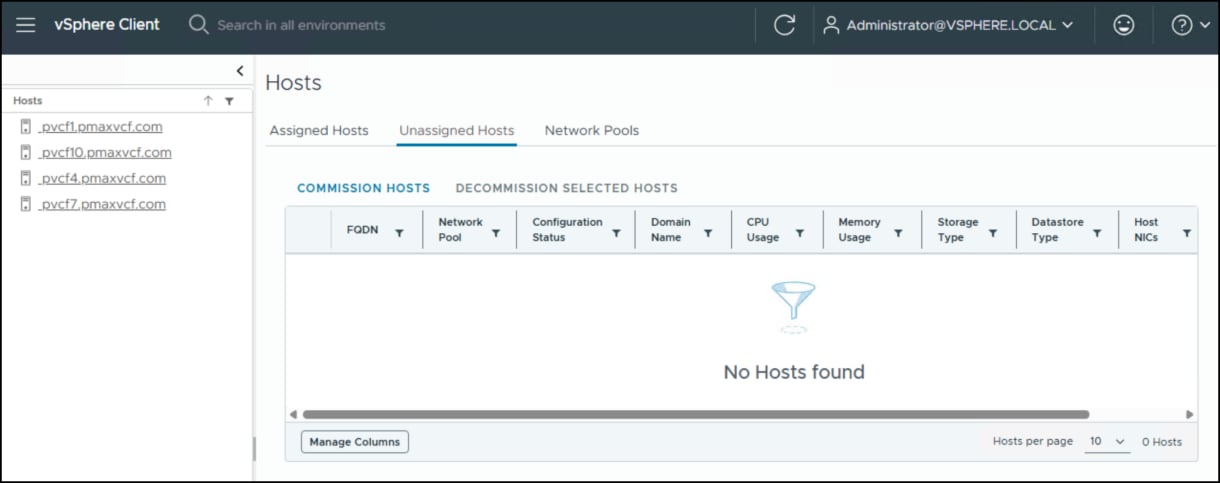
Task: Click host icon beside pvcf10.pmaxvcf.com
Action: [26, 153]
